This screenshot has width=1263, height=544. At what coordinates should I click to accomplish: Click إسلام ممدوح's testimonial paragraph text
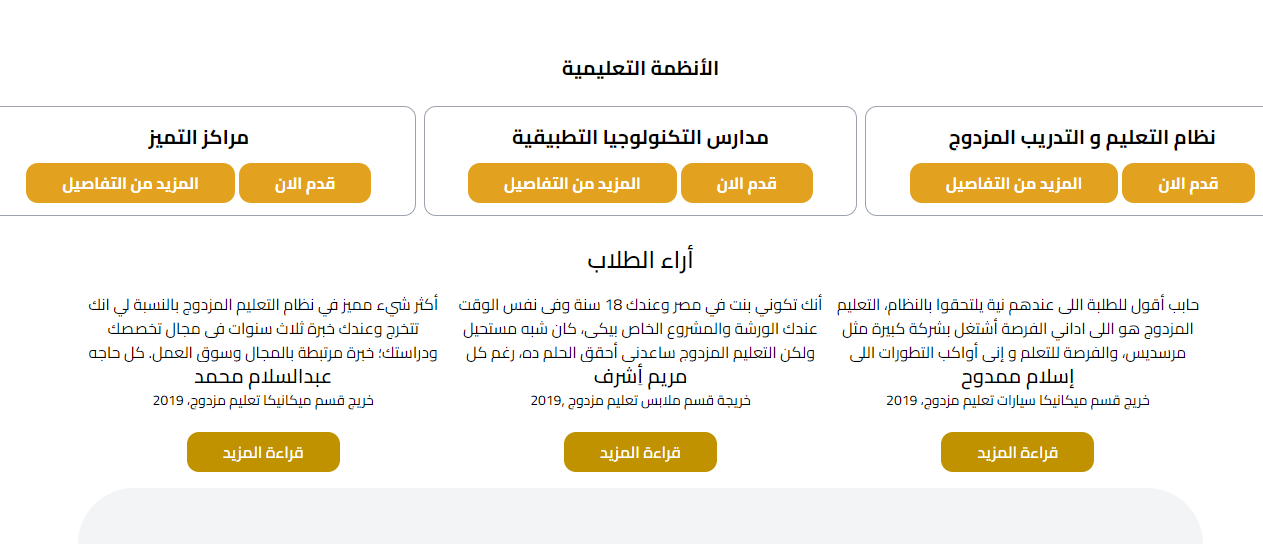(x=1017, y=329)
